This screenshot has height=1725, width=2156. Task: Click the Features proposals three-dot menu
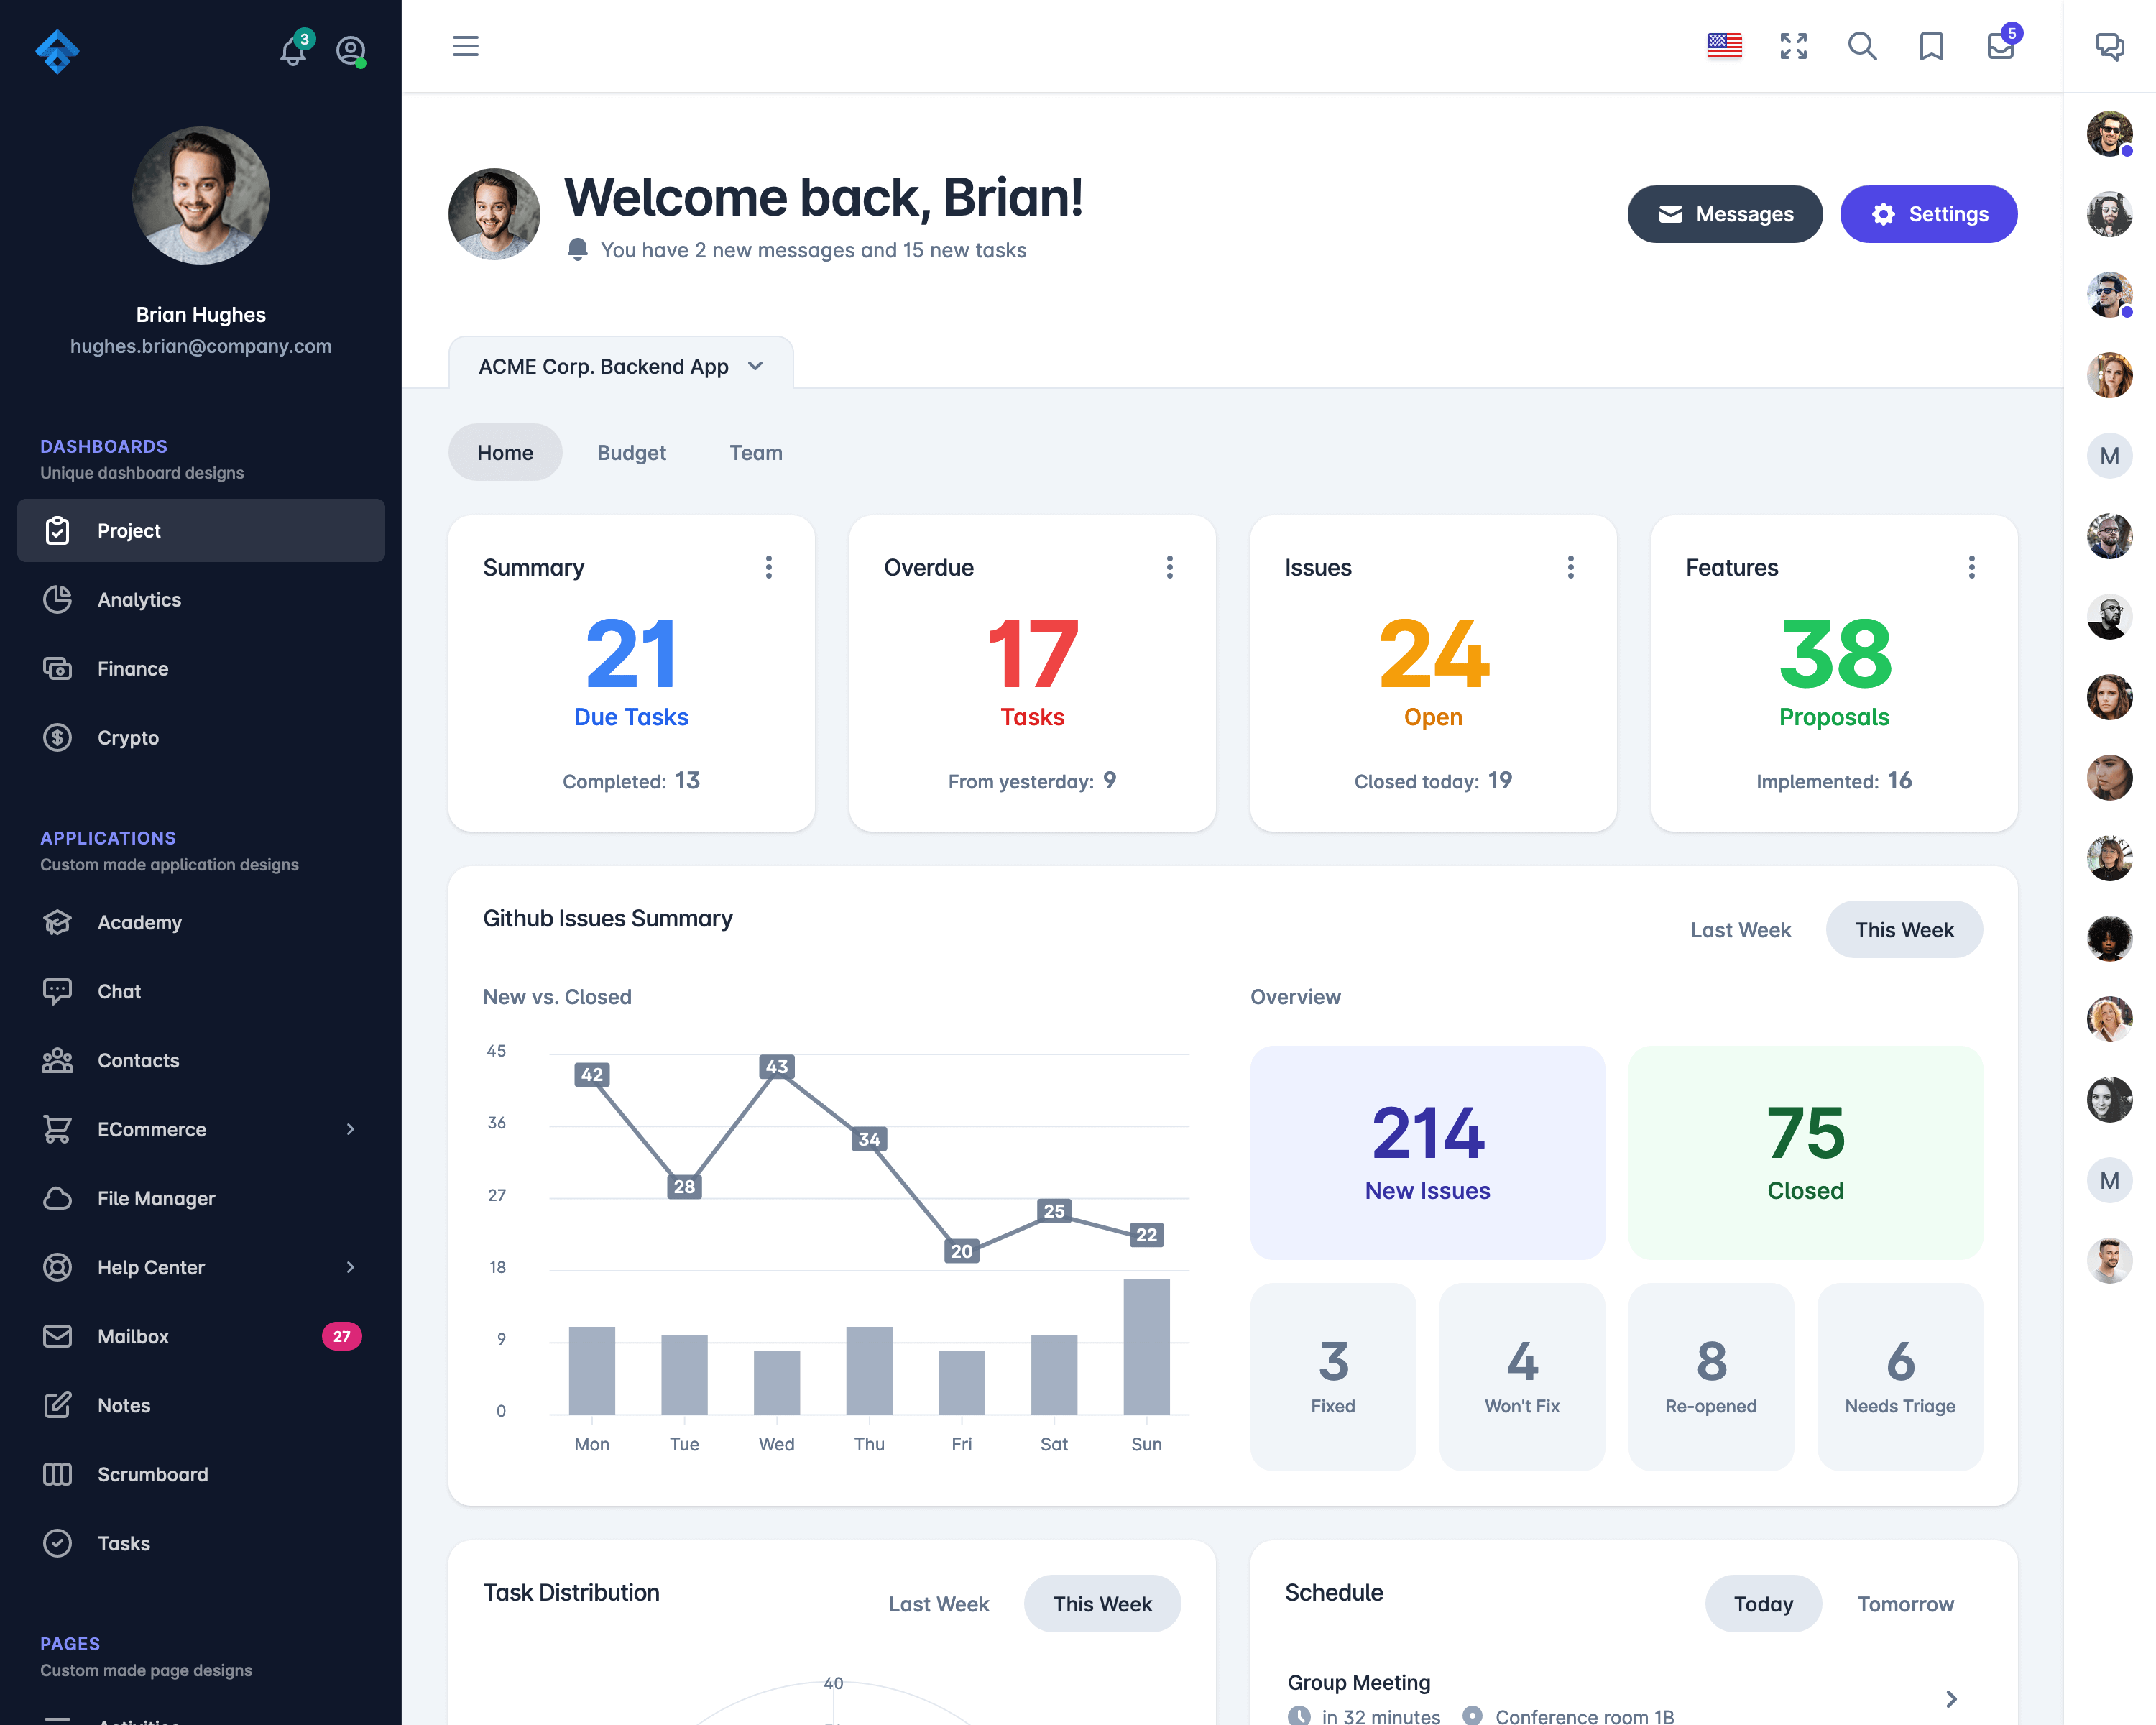click(x=1971, y=567)
